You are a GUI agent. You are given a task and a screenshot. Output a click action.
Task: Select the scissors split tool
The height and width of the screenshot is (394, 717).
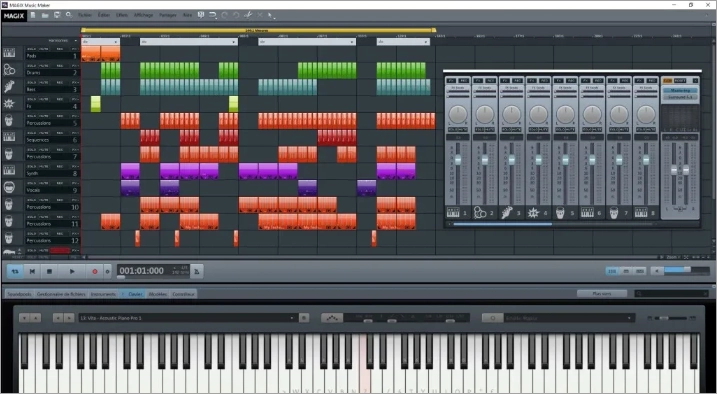pos(248,15)
